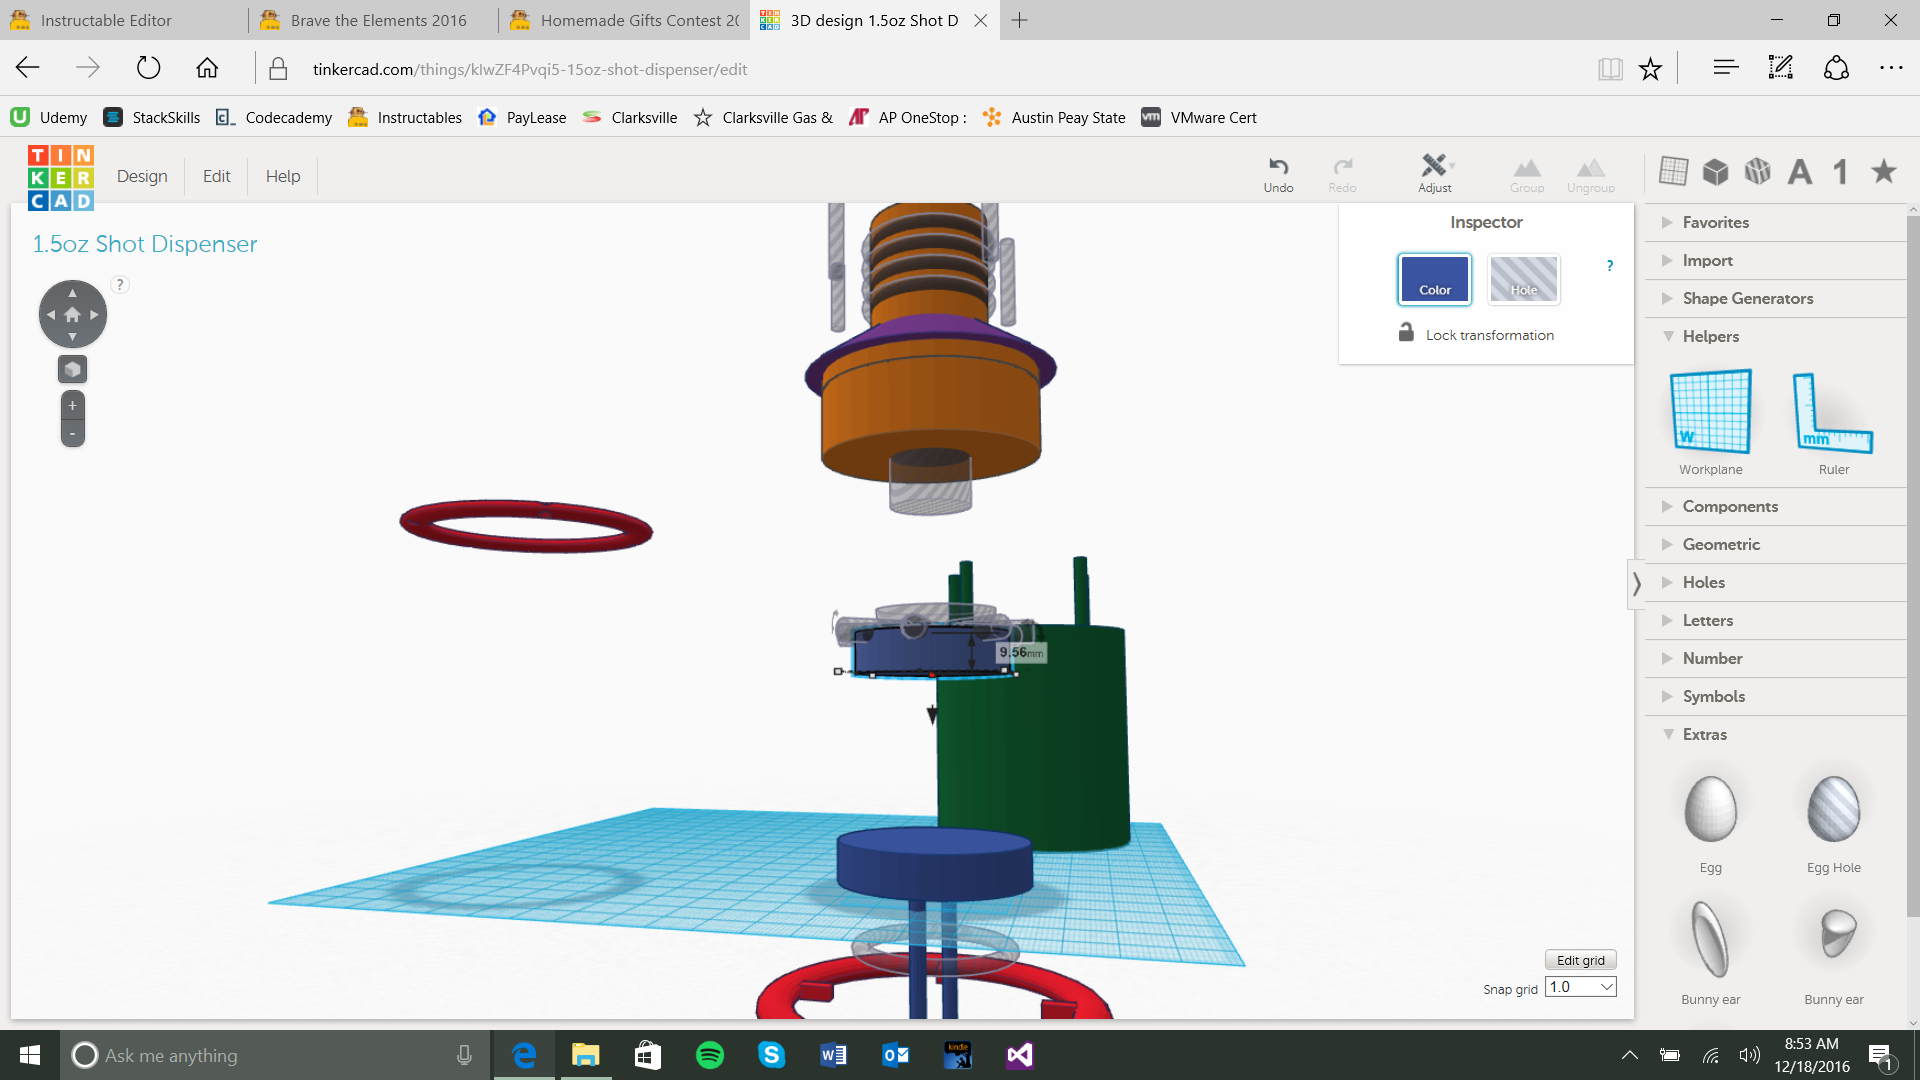Open the Design menu

pos(142,176)
